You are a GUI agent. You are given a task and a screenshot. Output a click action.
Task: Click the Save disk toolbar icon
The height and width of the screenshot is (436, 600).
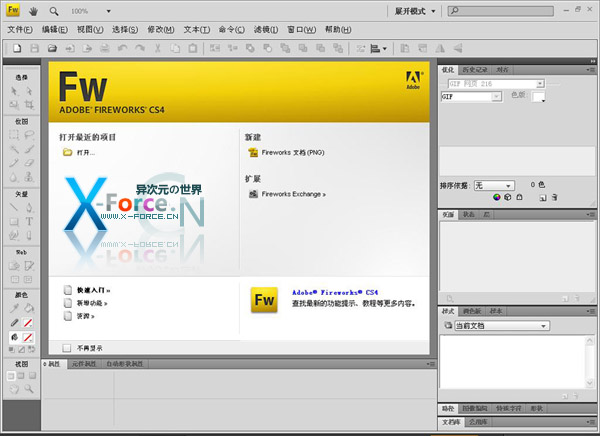[34, 48]
